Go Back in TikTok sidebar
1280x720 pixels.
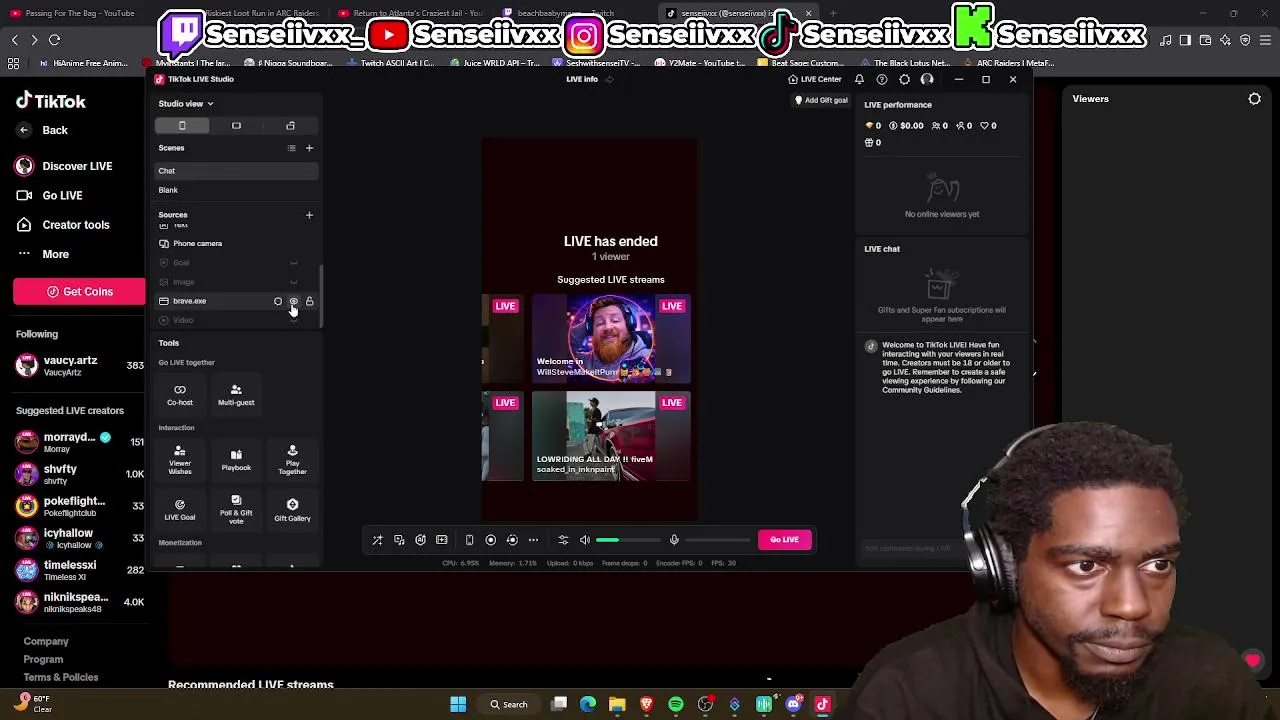[x=44, y=130]
